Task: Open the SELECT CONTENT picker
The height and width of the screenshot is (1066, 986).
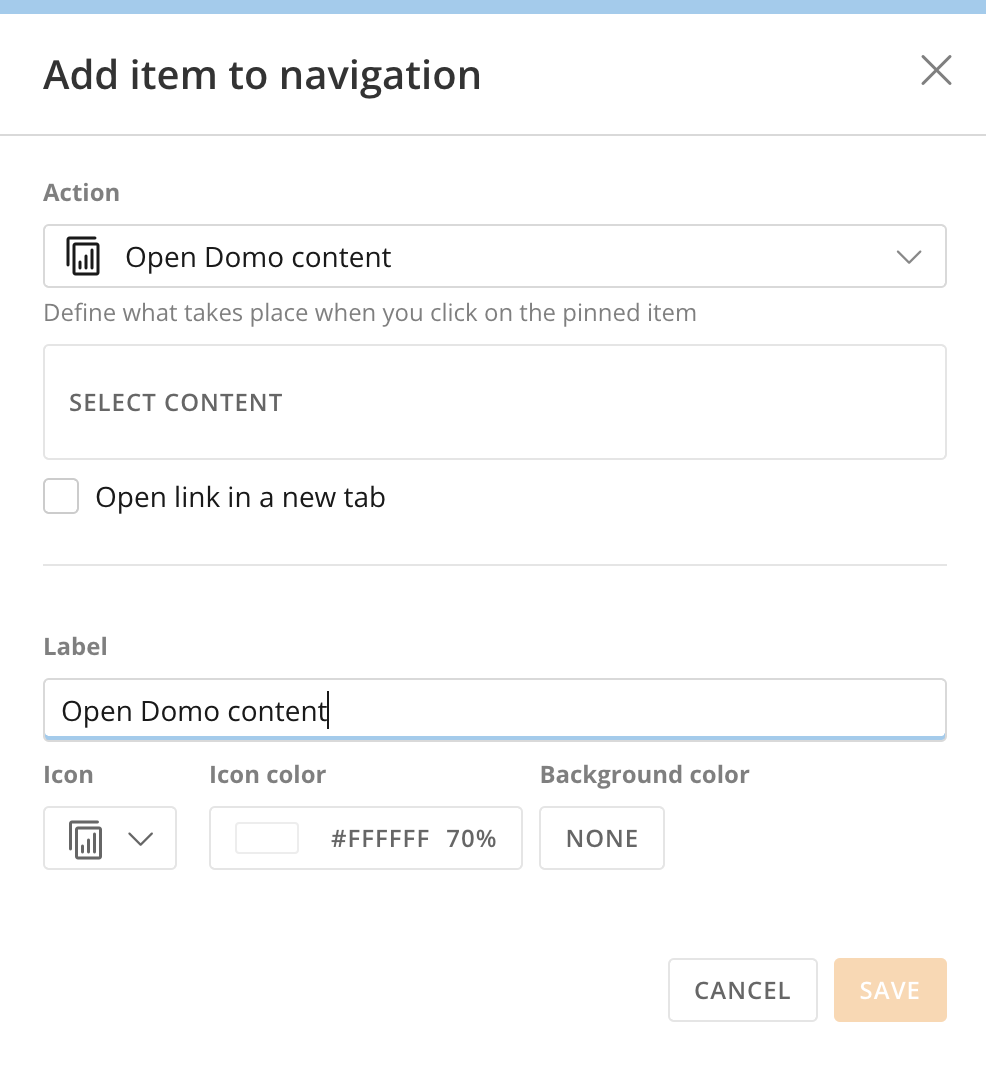Action: pos(495,402)
